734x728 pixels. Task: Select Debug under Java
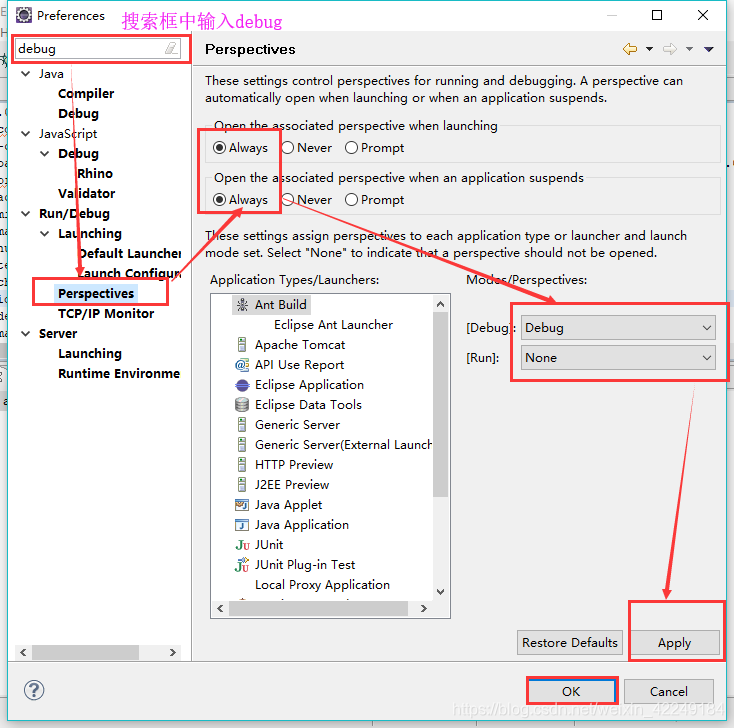78,114
